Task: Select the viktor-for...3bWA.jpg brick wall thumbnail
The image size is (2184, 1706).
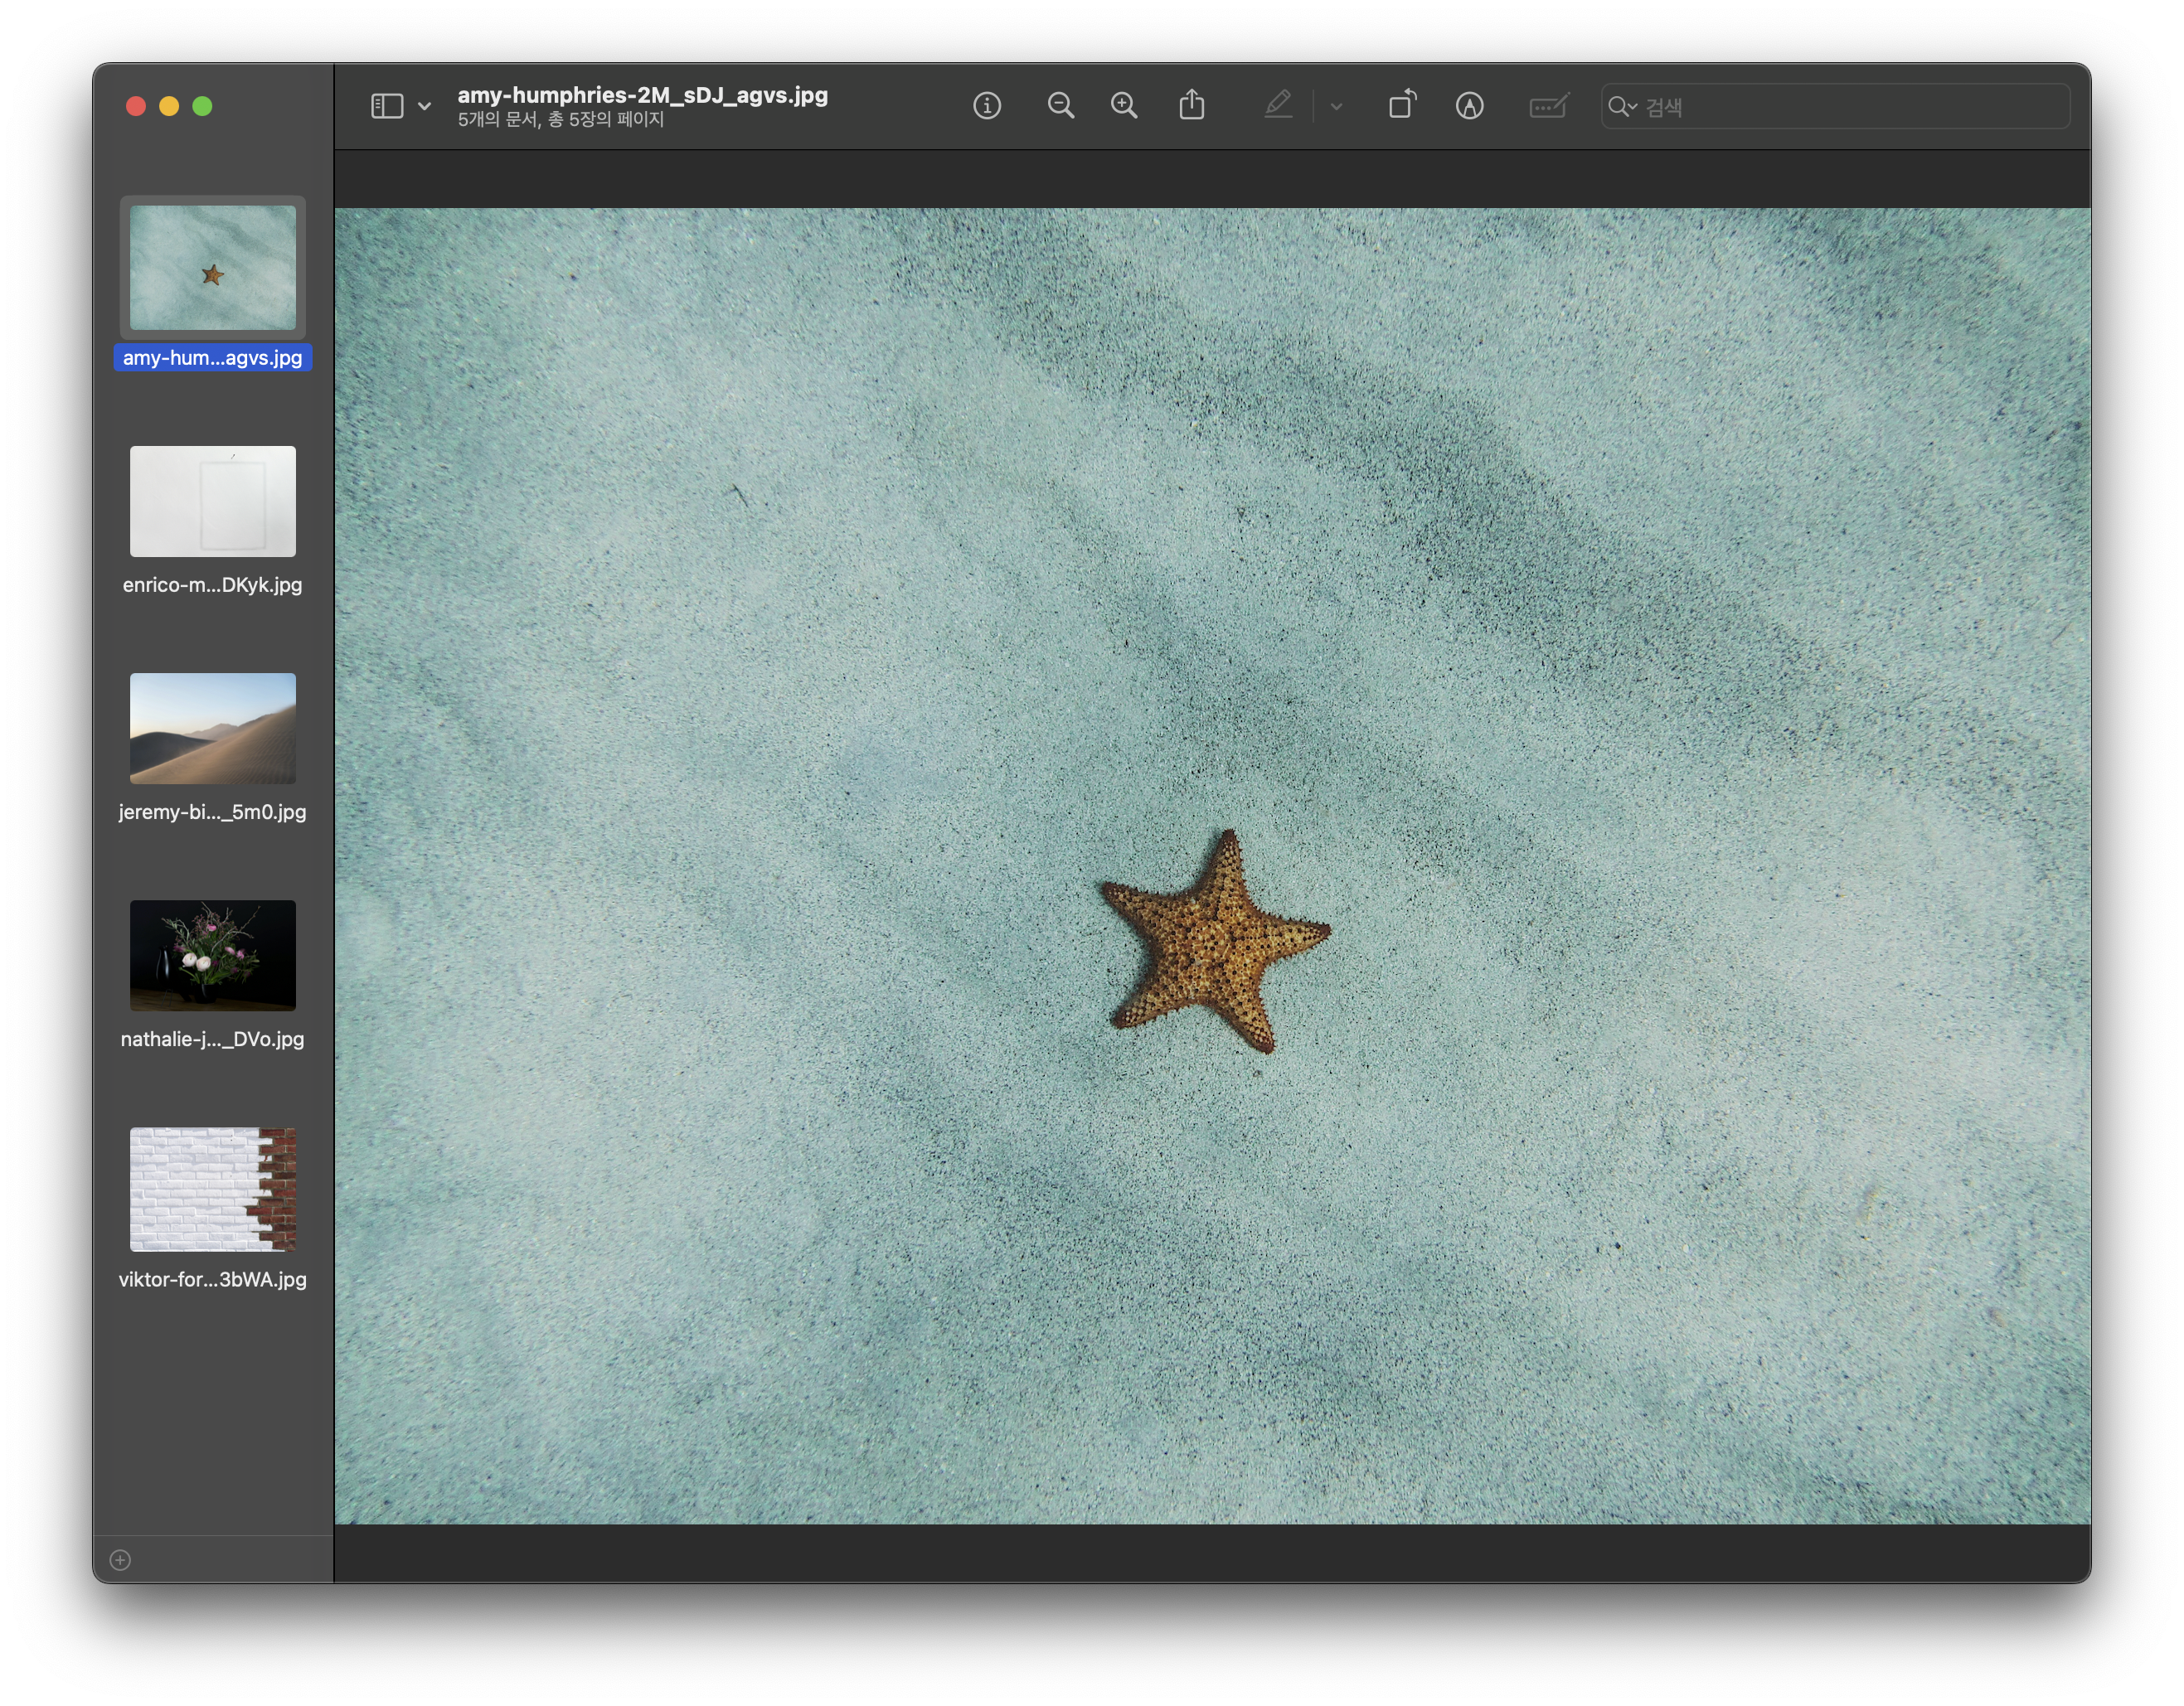Action: (213, 1189)
